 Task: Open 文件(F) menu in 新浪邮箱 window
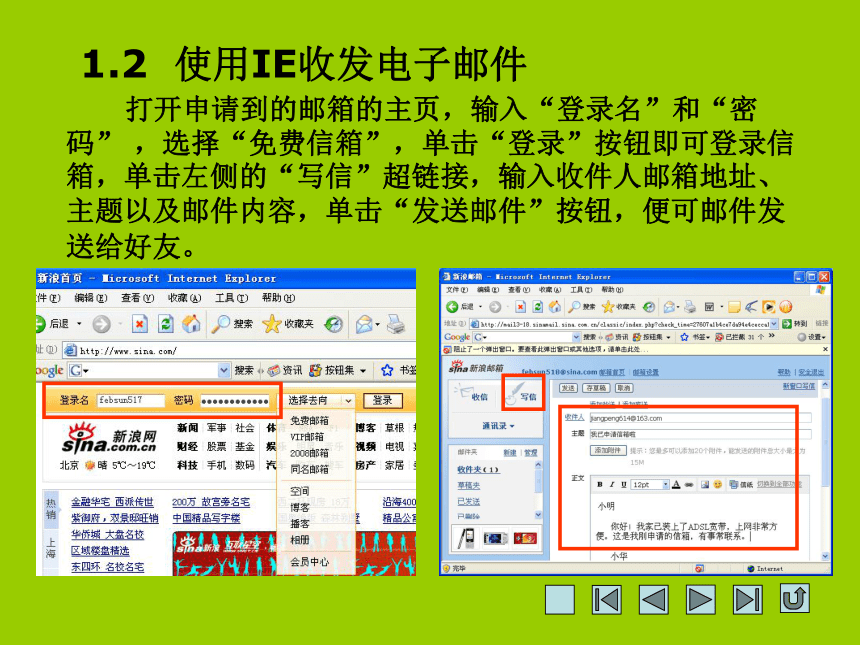(456, 290)
